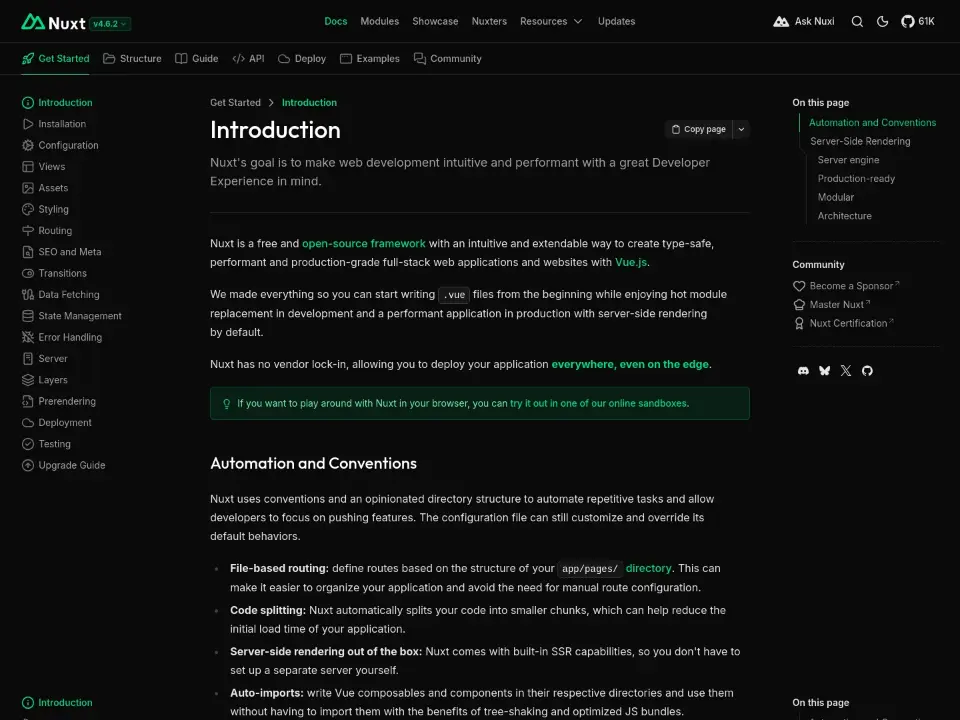
Task: Open the Become a Sponsor link
Action: coord(846,286)
